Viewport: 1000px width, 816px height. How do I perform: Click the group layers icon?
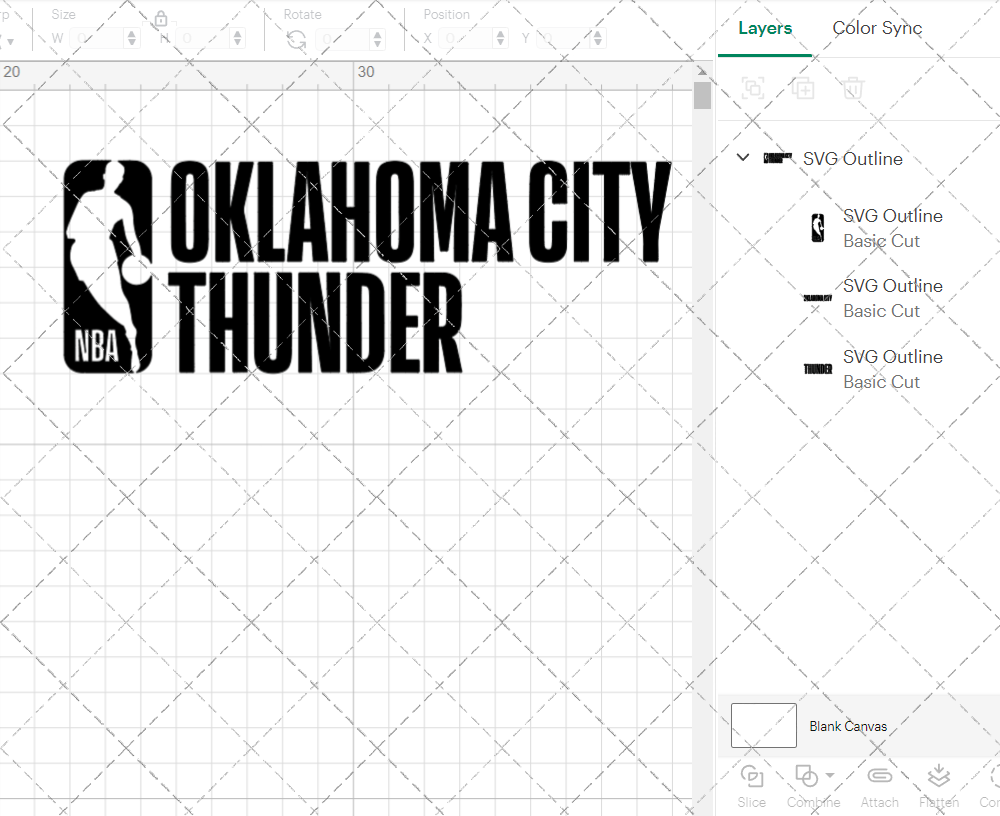(752, 88)
